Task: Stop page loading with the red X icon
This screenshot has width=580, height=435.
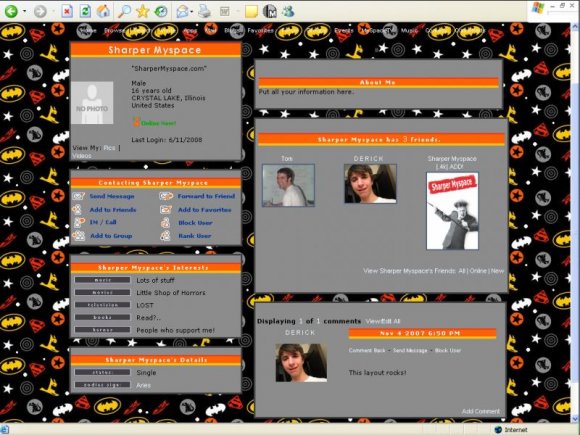Action: 67,11
